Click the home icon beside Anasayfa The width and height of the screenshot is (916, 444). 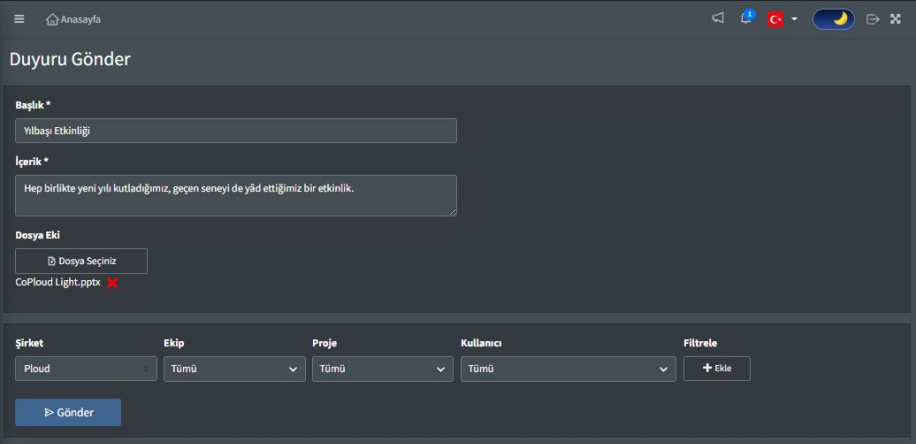coord(53,19)
